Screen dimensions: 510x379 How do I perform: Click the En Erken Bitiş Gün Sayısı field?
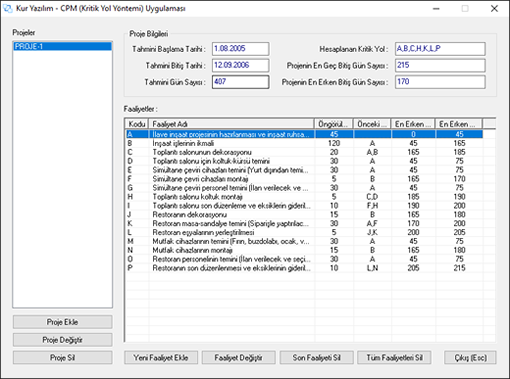440,82
